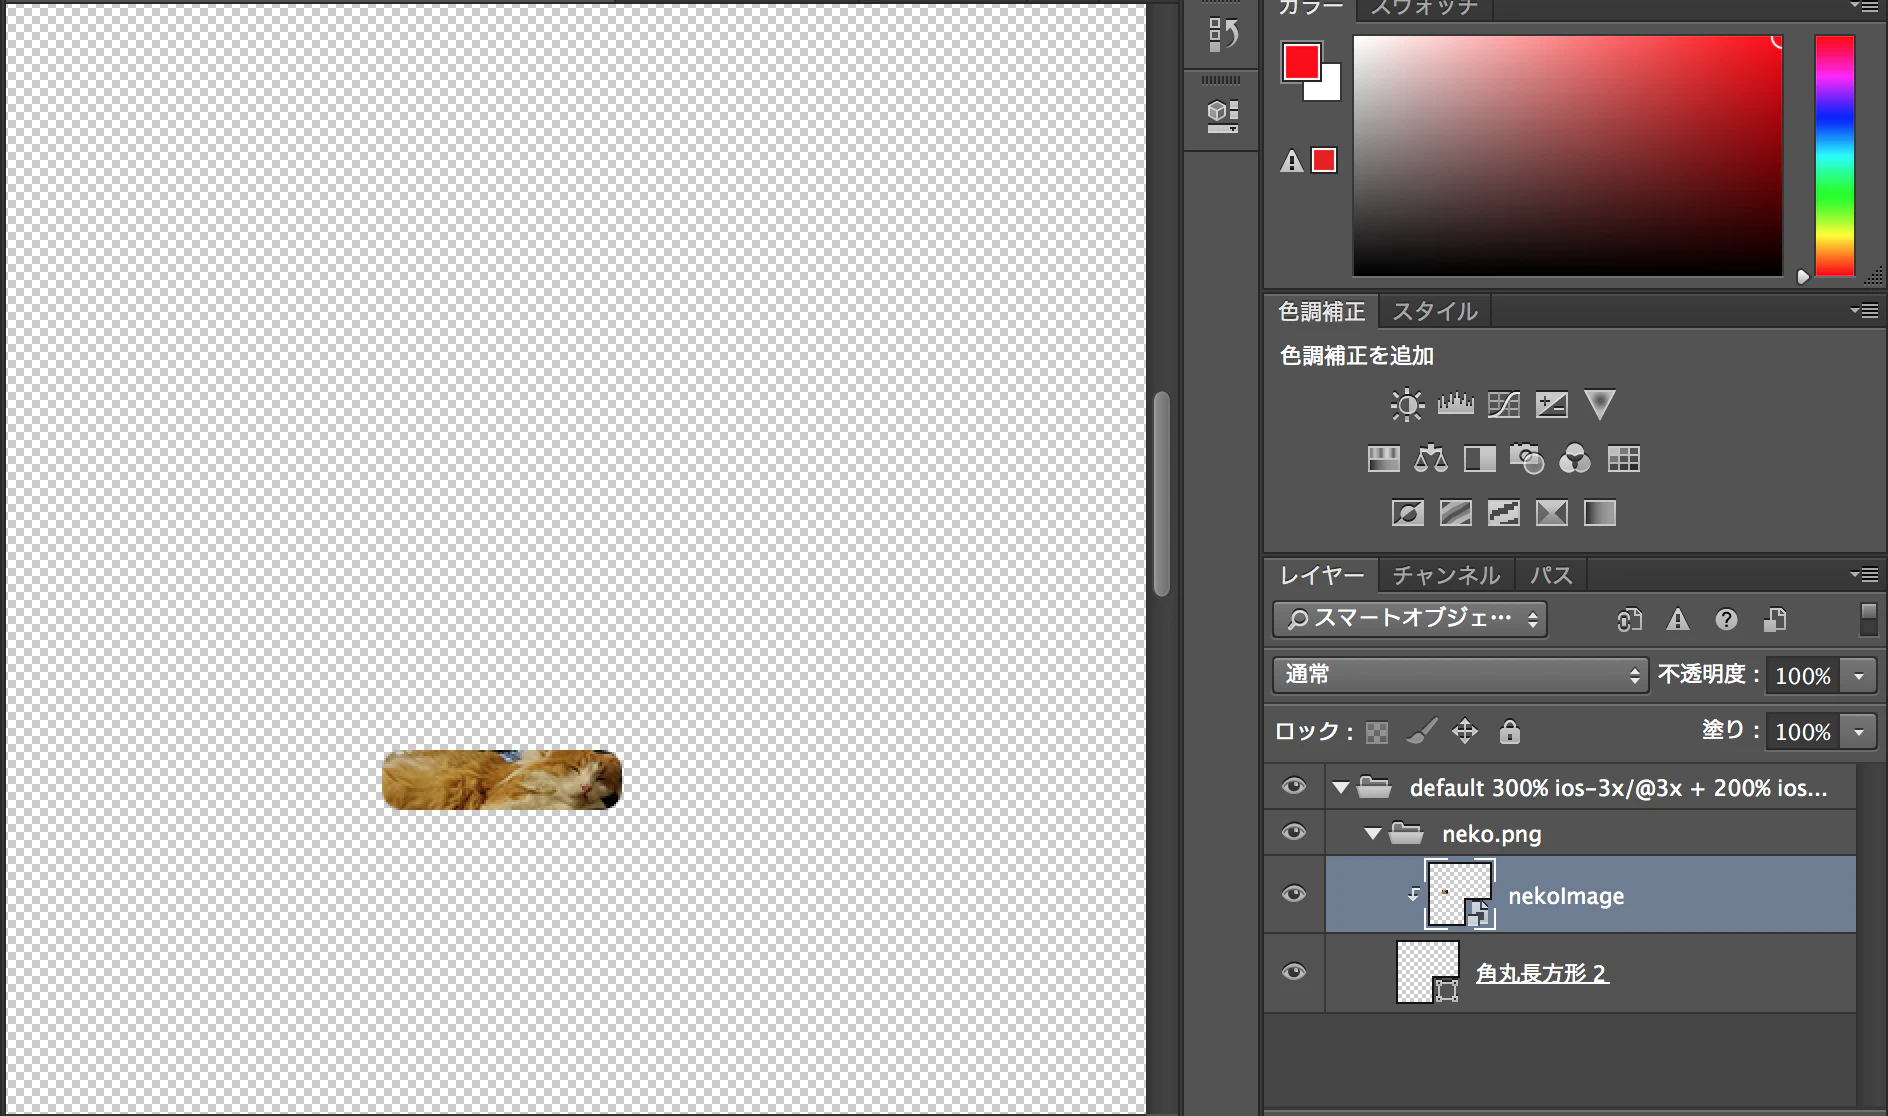
Task: Open the History panel icon
Action: (x=1222, y=35)
